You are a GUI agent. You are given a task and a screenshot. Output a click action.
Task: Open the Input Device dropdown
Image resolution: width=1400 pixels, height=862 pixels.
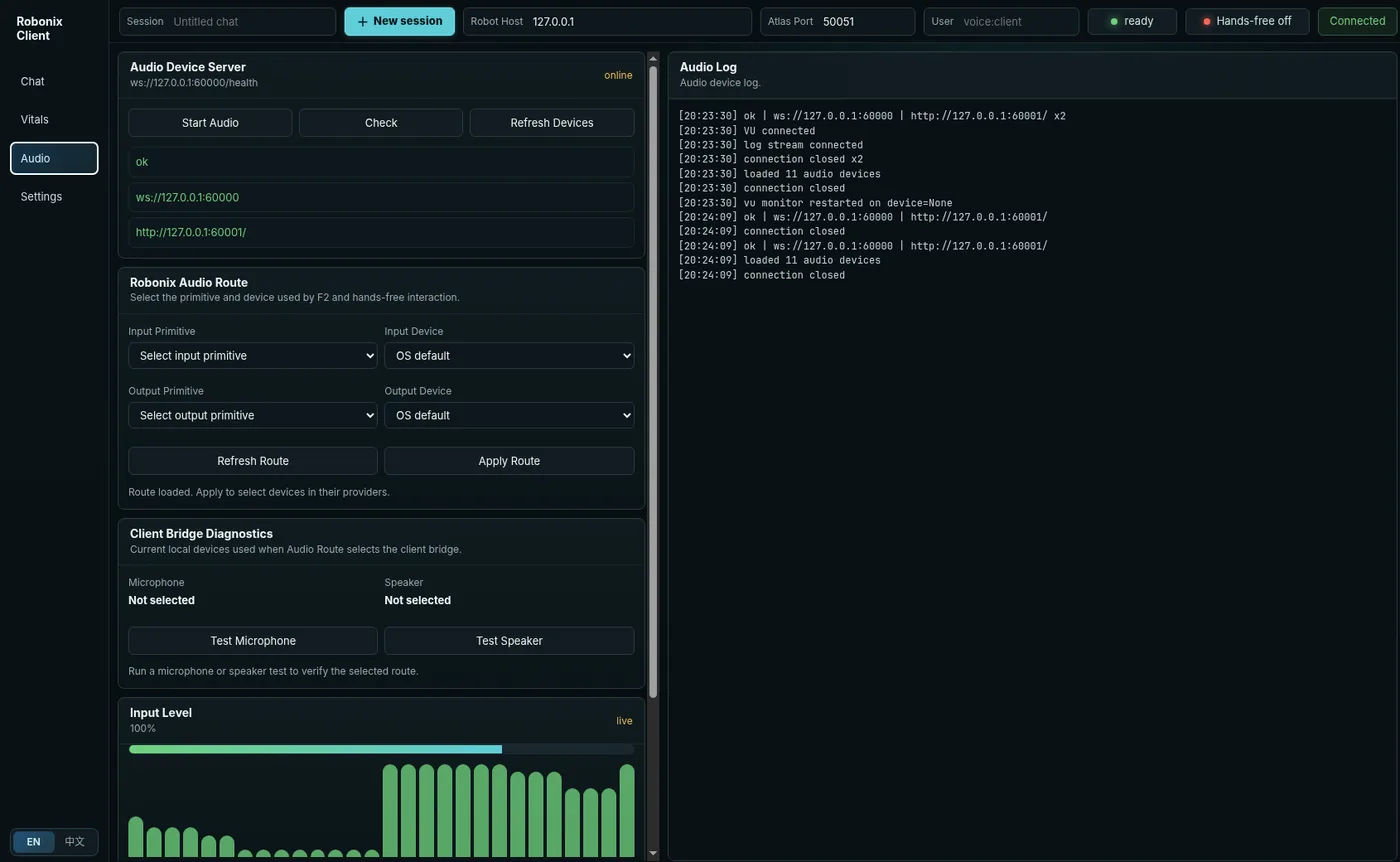click(x=509, y=356)
